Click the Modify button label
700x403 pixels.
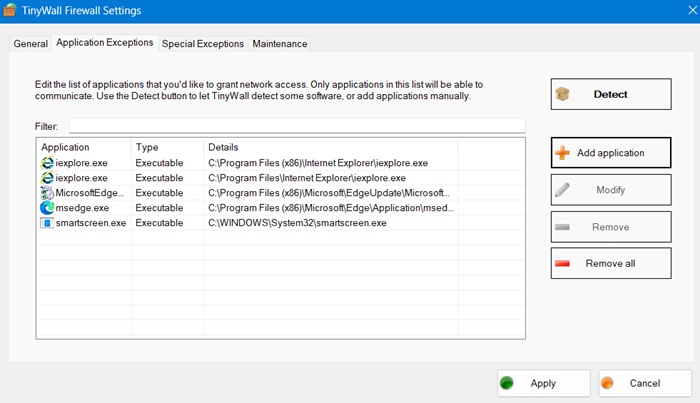click(x=610, y=190)
